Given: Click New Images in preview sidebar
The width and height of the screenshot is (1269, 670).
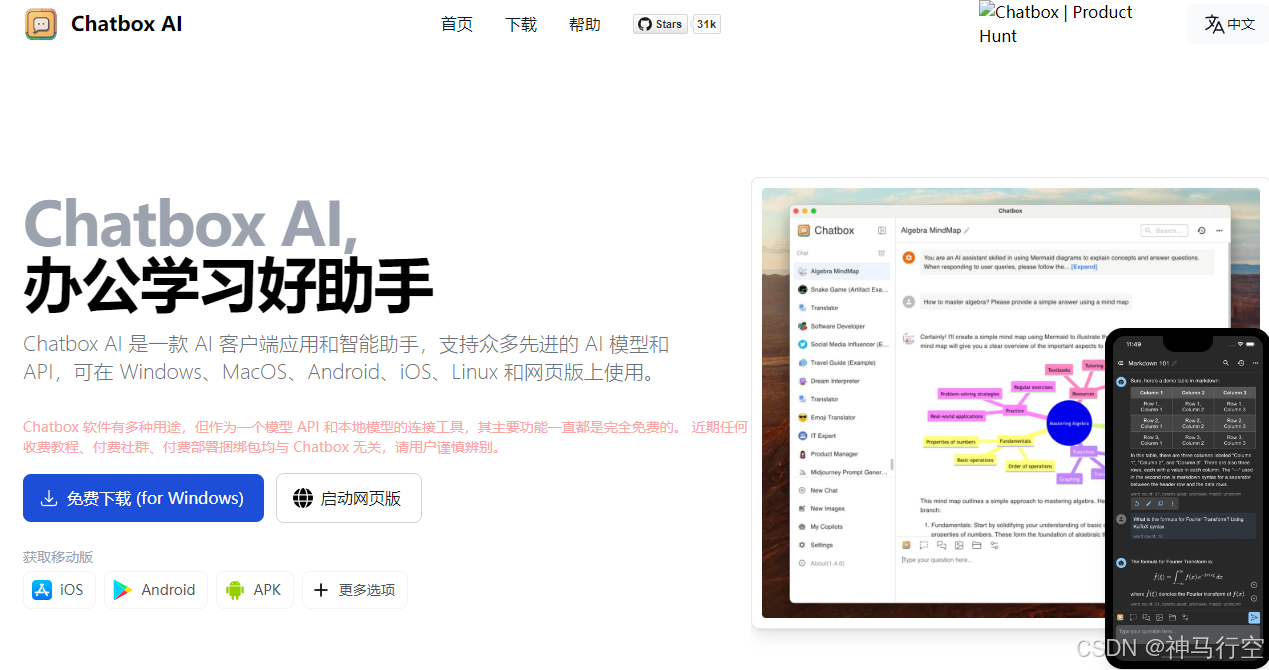Looking at the screenshot, I should pyautogui.click(x=842, y=509).
